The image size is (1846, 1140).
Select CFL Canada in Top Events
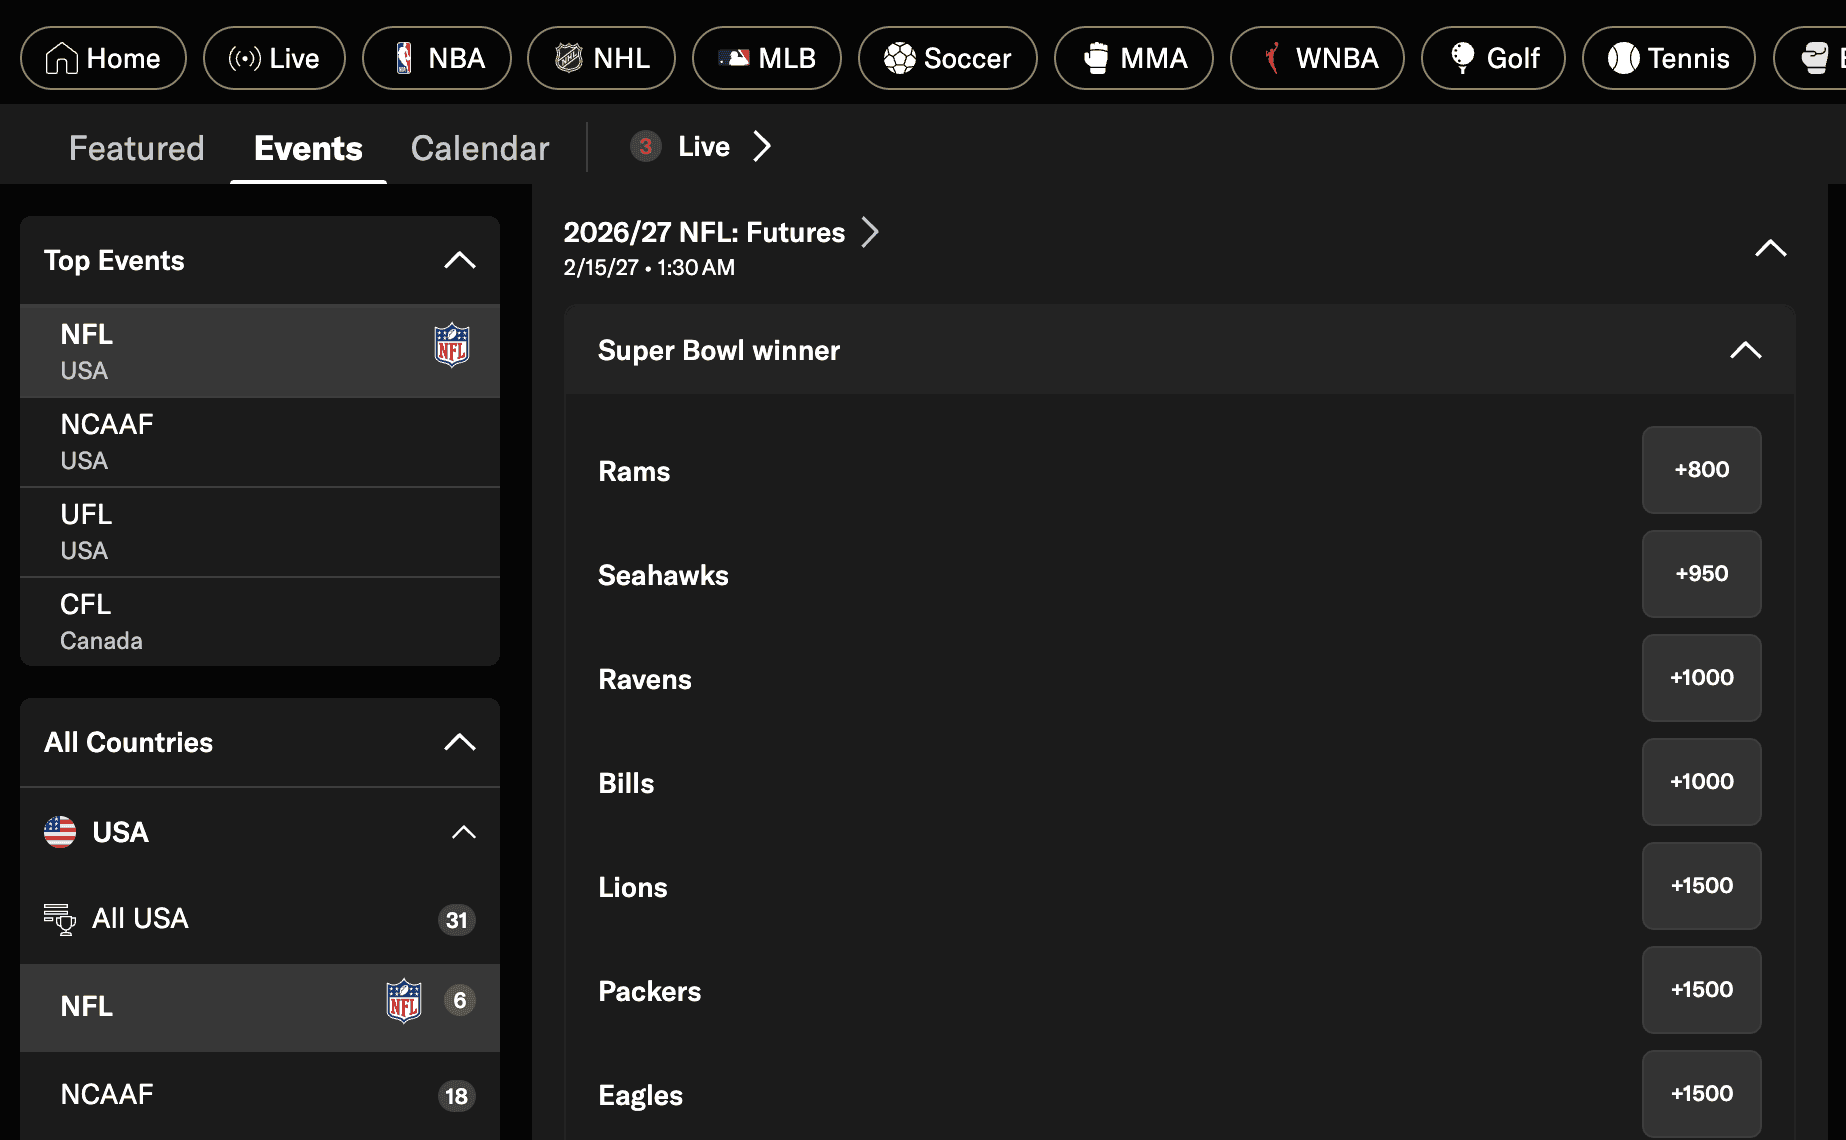(260, 622)
